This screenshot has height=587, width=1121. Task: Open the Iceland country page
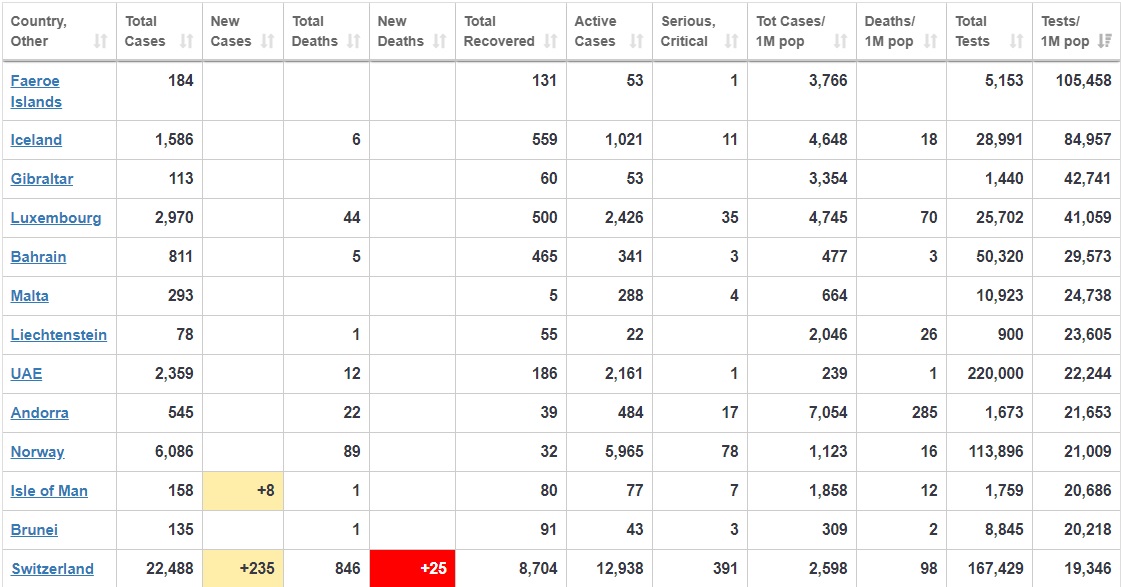[x=36, y=140]
